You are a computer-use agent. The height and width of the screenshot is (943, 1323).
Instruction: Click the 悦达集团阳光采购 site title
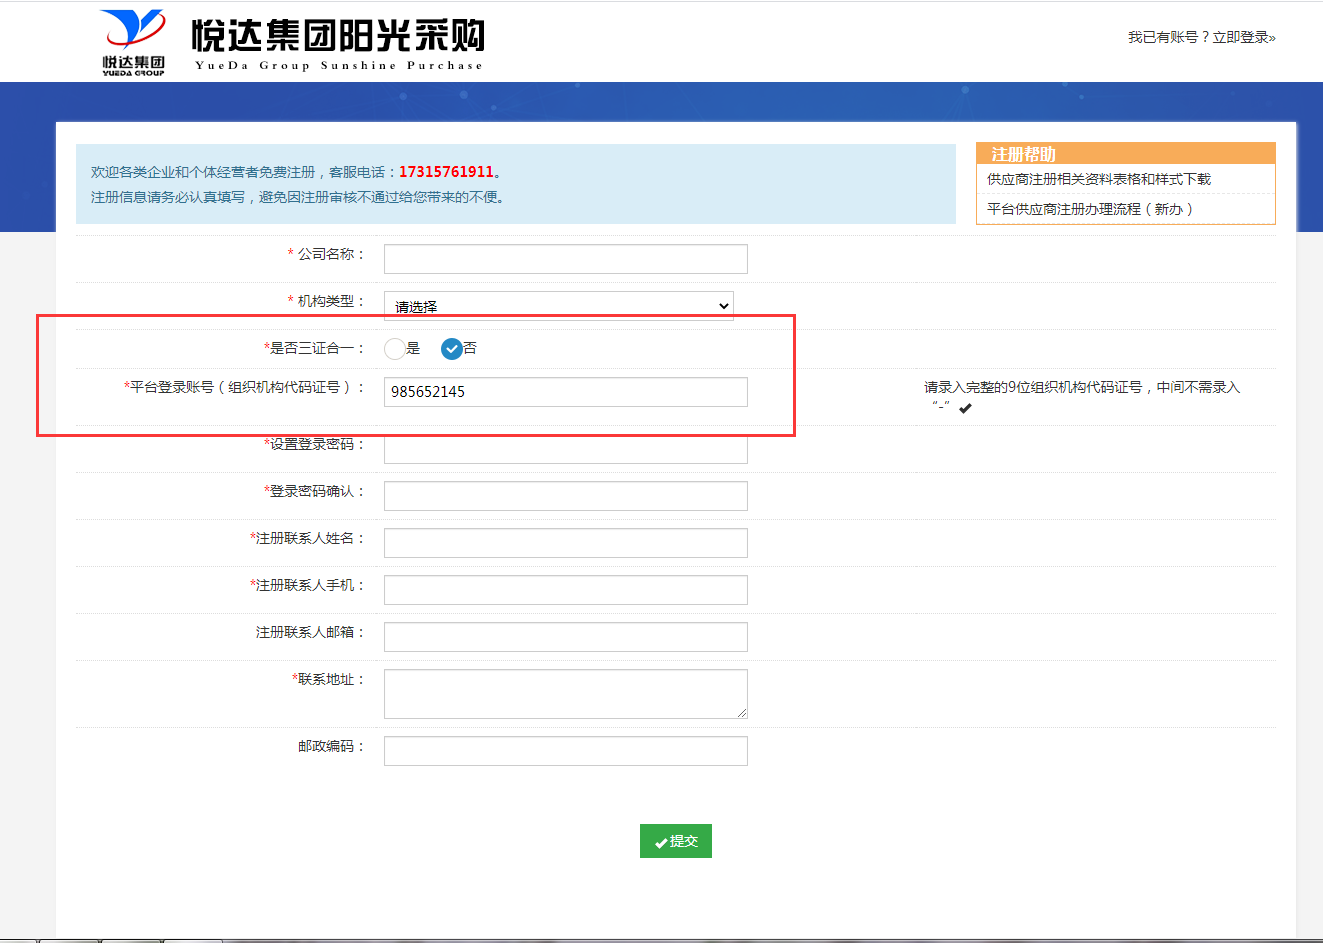click(x=338, y=37)
